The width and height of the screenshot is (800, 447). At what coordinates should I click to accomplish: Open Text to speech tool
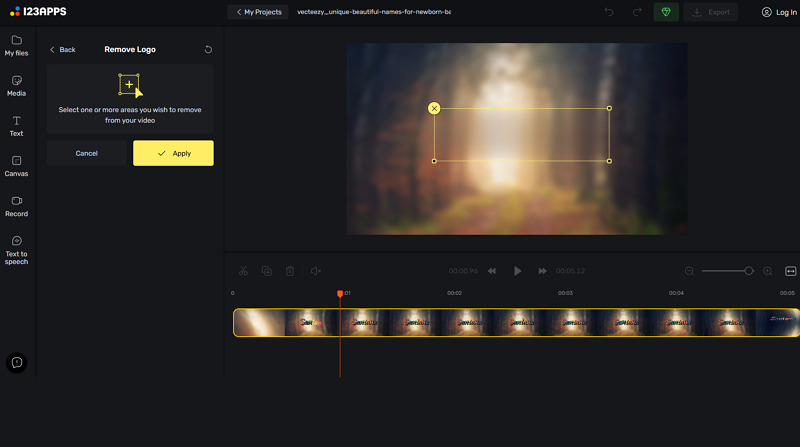click(16, 249)
